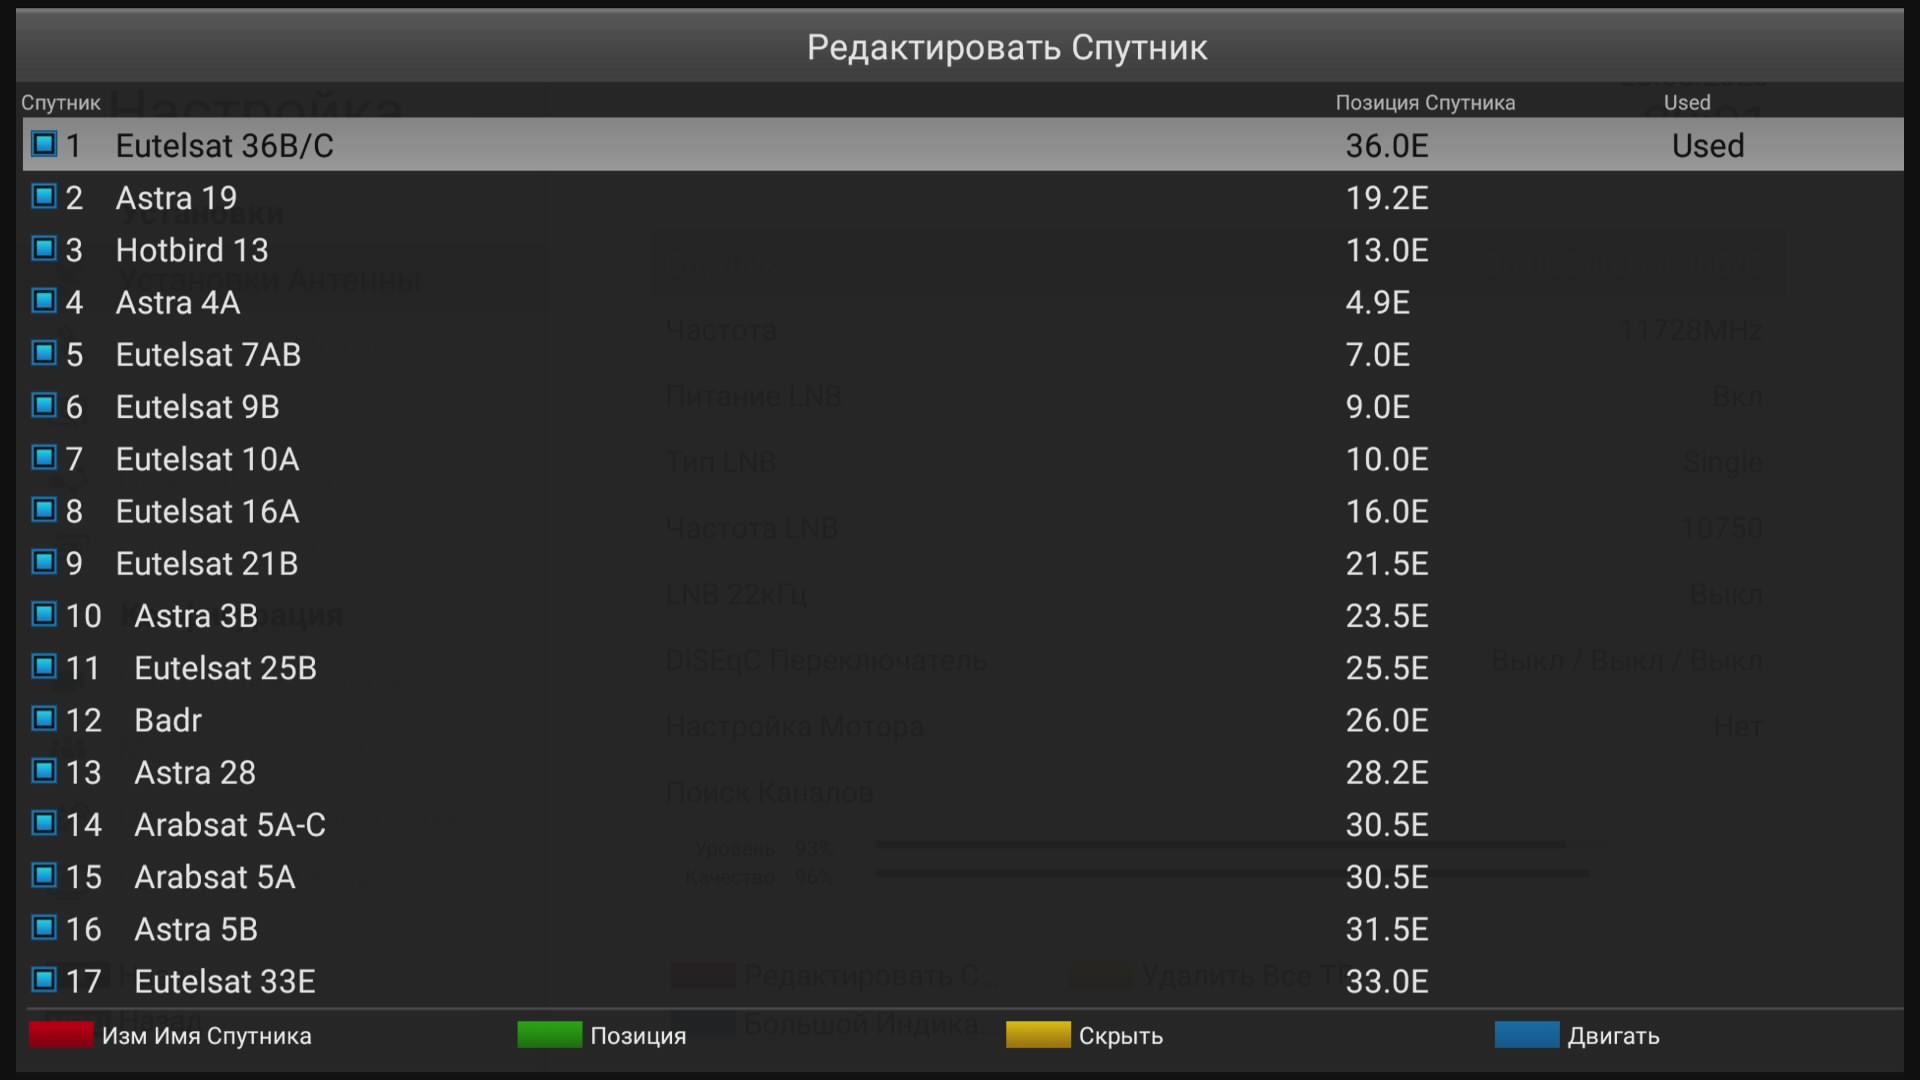Click the icon beside Eutelsat 33E

(44, 979)
